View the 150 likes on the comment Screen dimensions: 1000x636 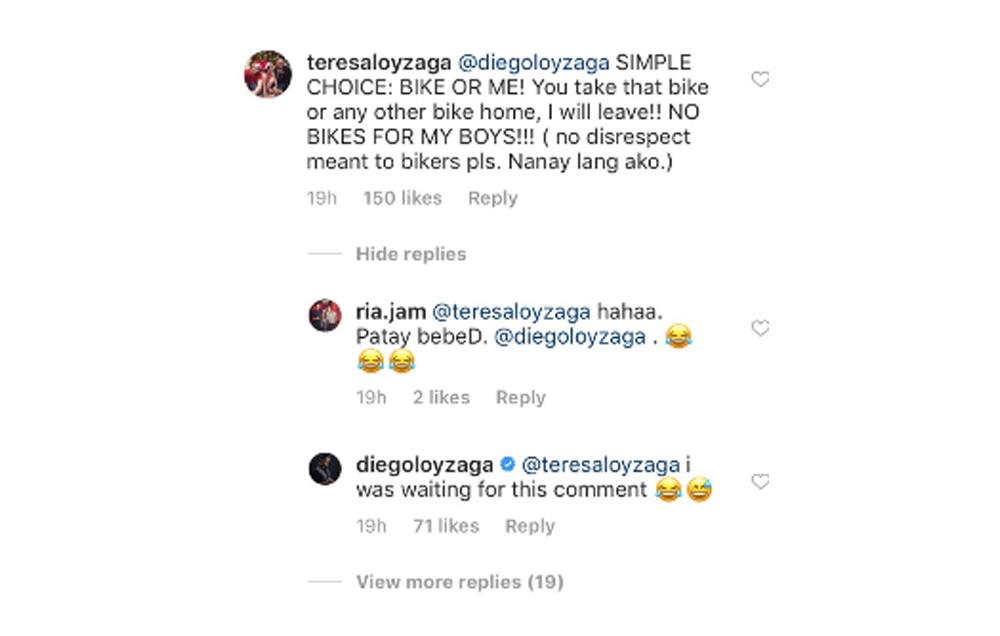(x=402, y=198)
